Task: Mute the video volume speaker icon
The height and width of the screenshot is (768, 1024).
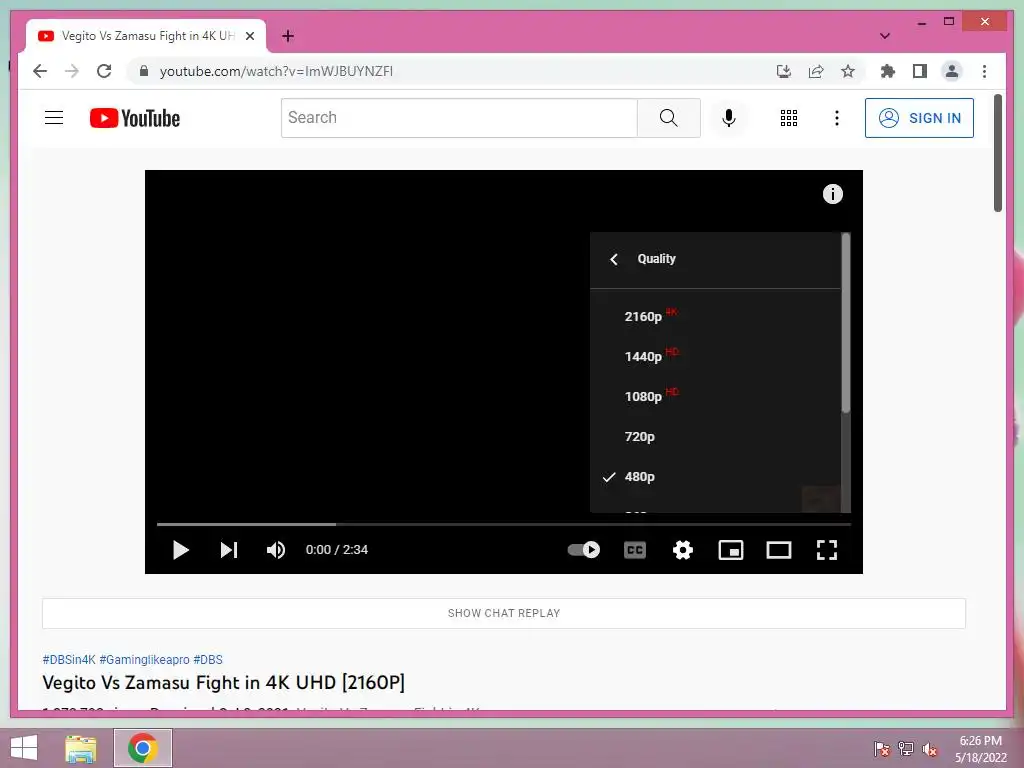Action: (x=276, y=550)
